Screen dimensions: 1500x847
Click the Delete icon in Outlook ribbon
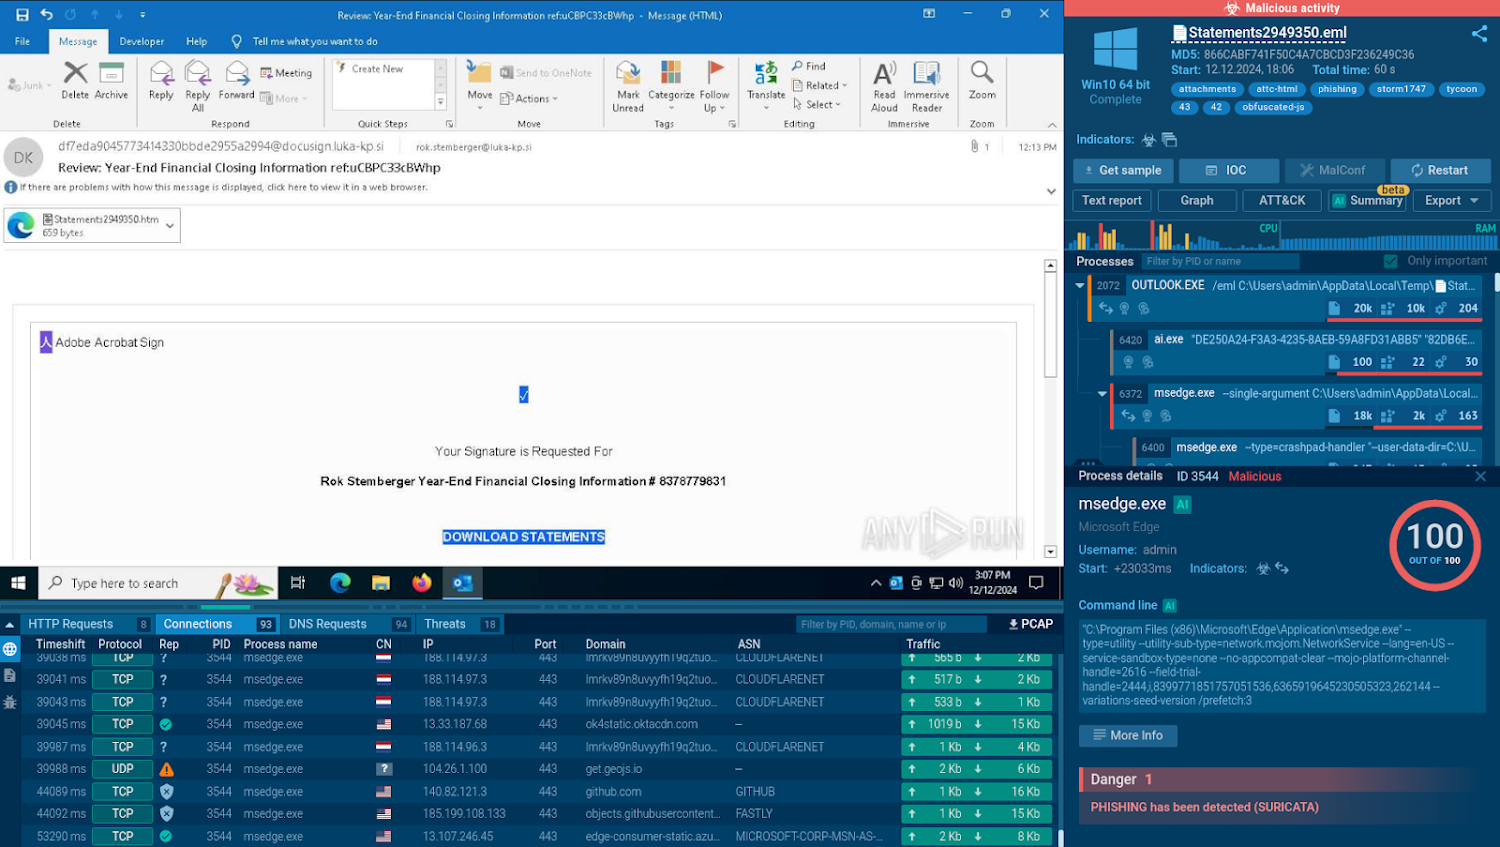[x=75, y=73]
